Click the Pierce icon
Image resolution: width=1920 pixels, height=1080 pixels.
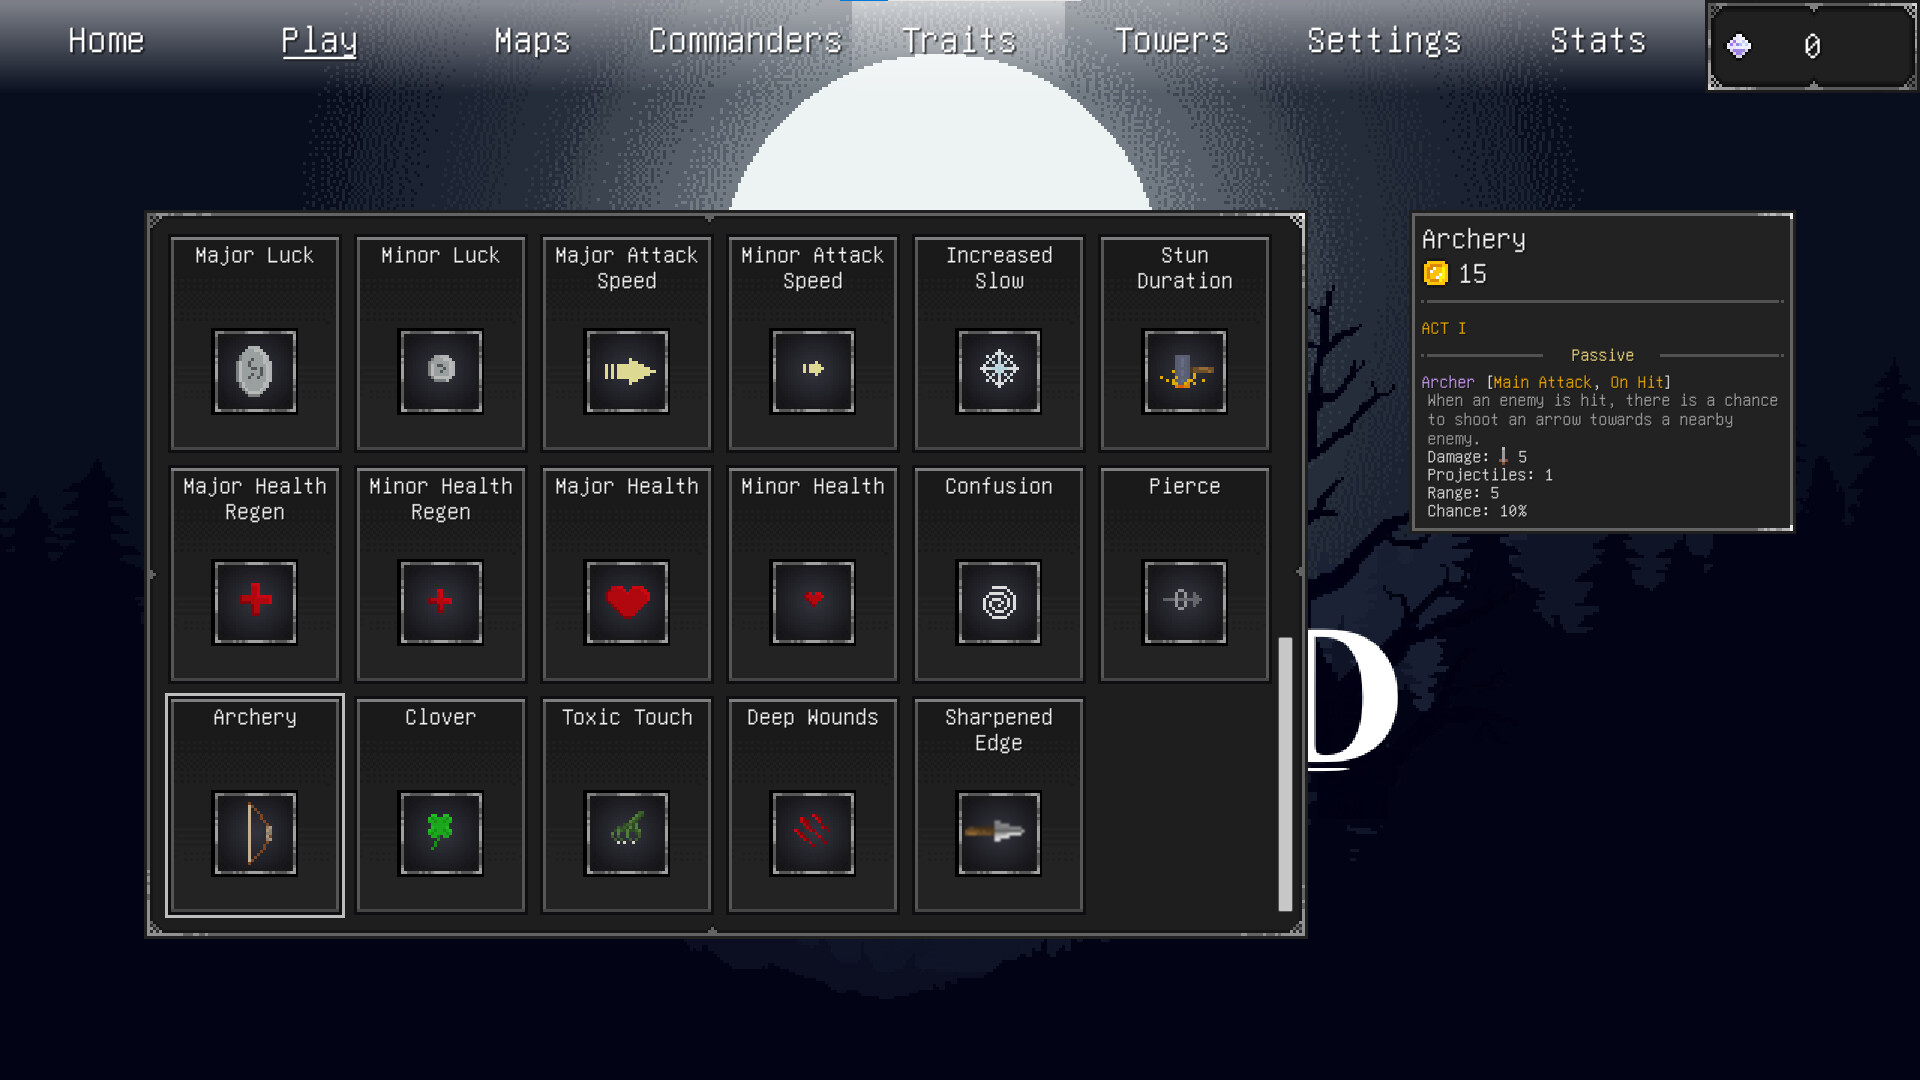tap(1184, 602)
